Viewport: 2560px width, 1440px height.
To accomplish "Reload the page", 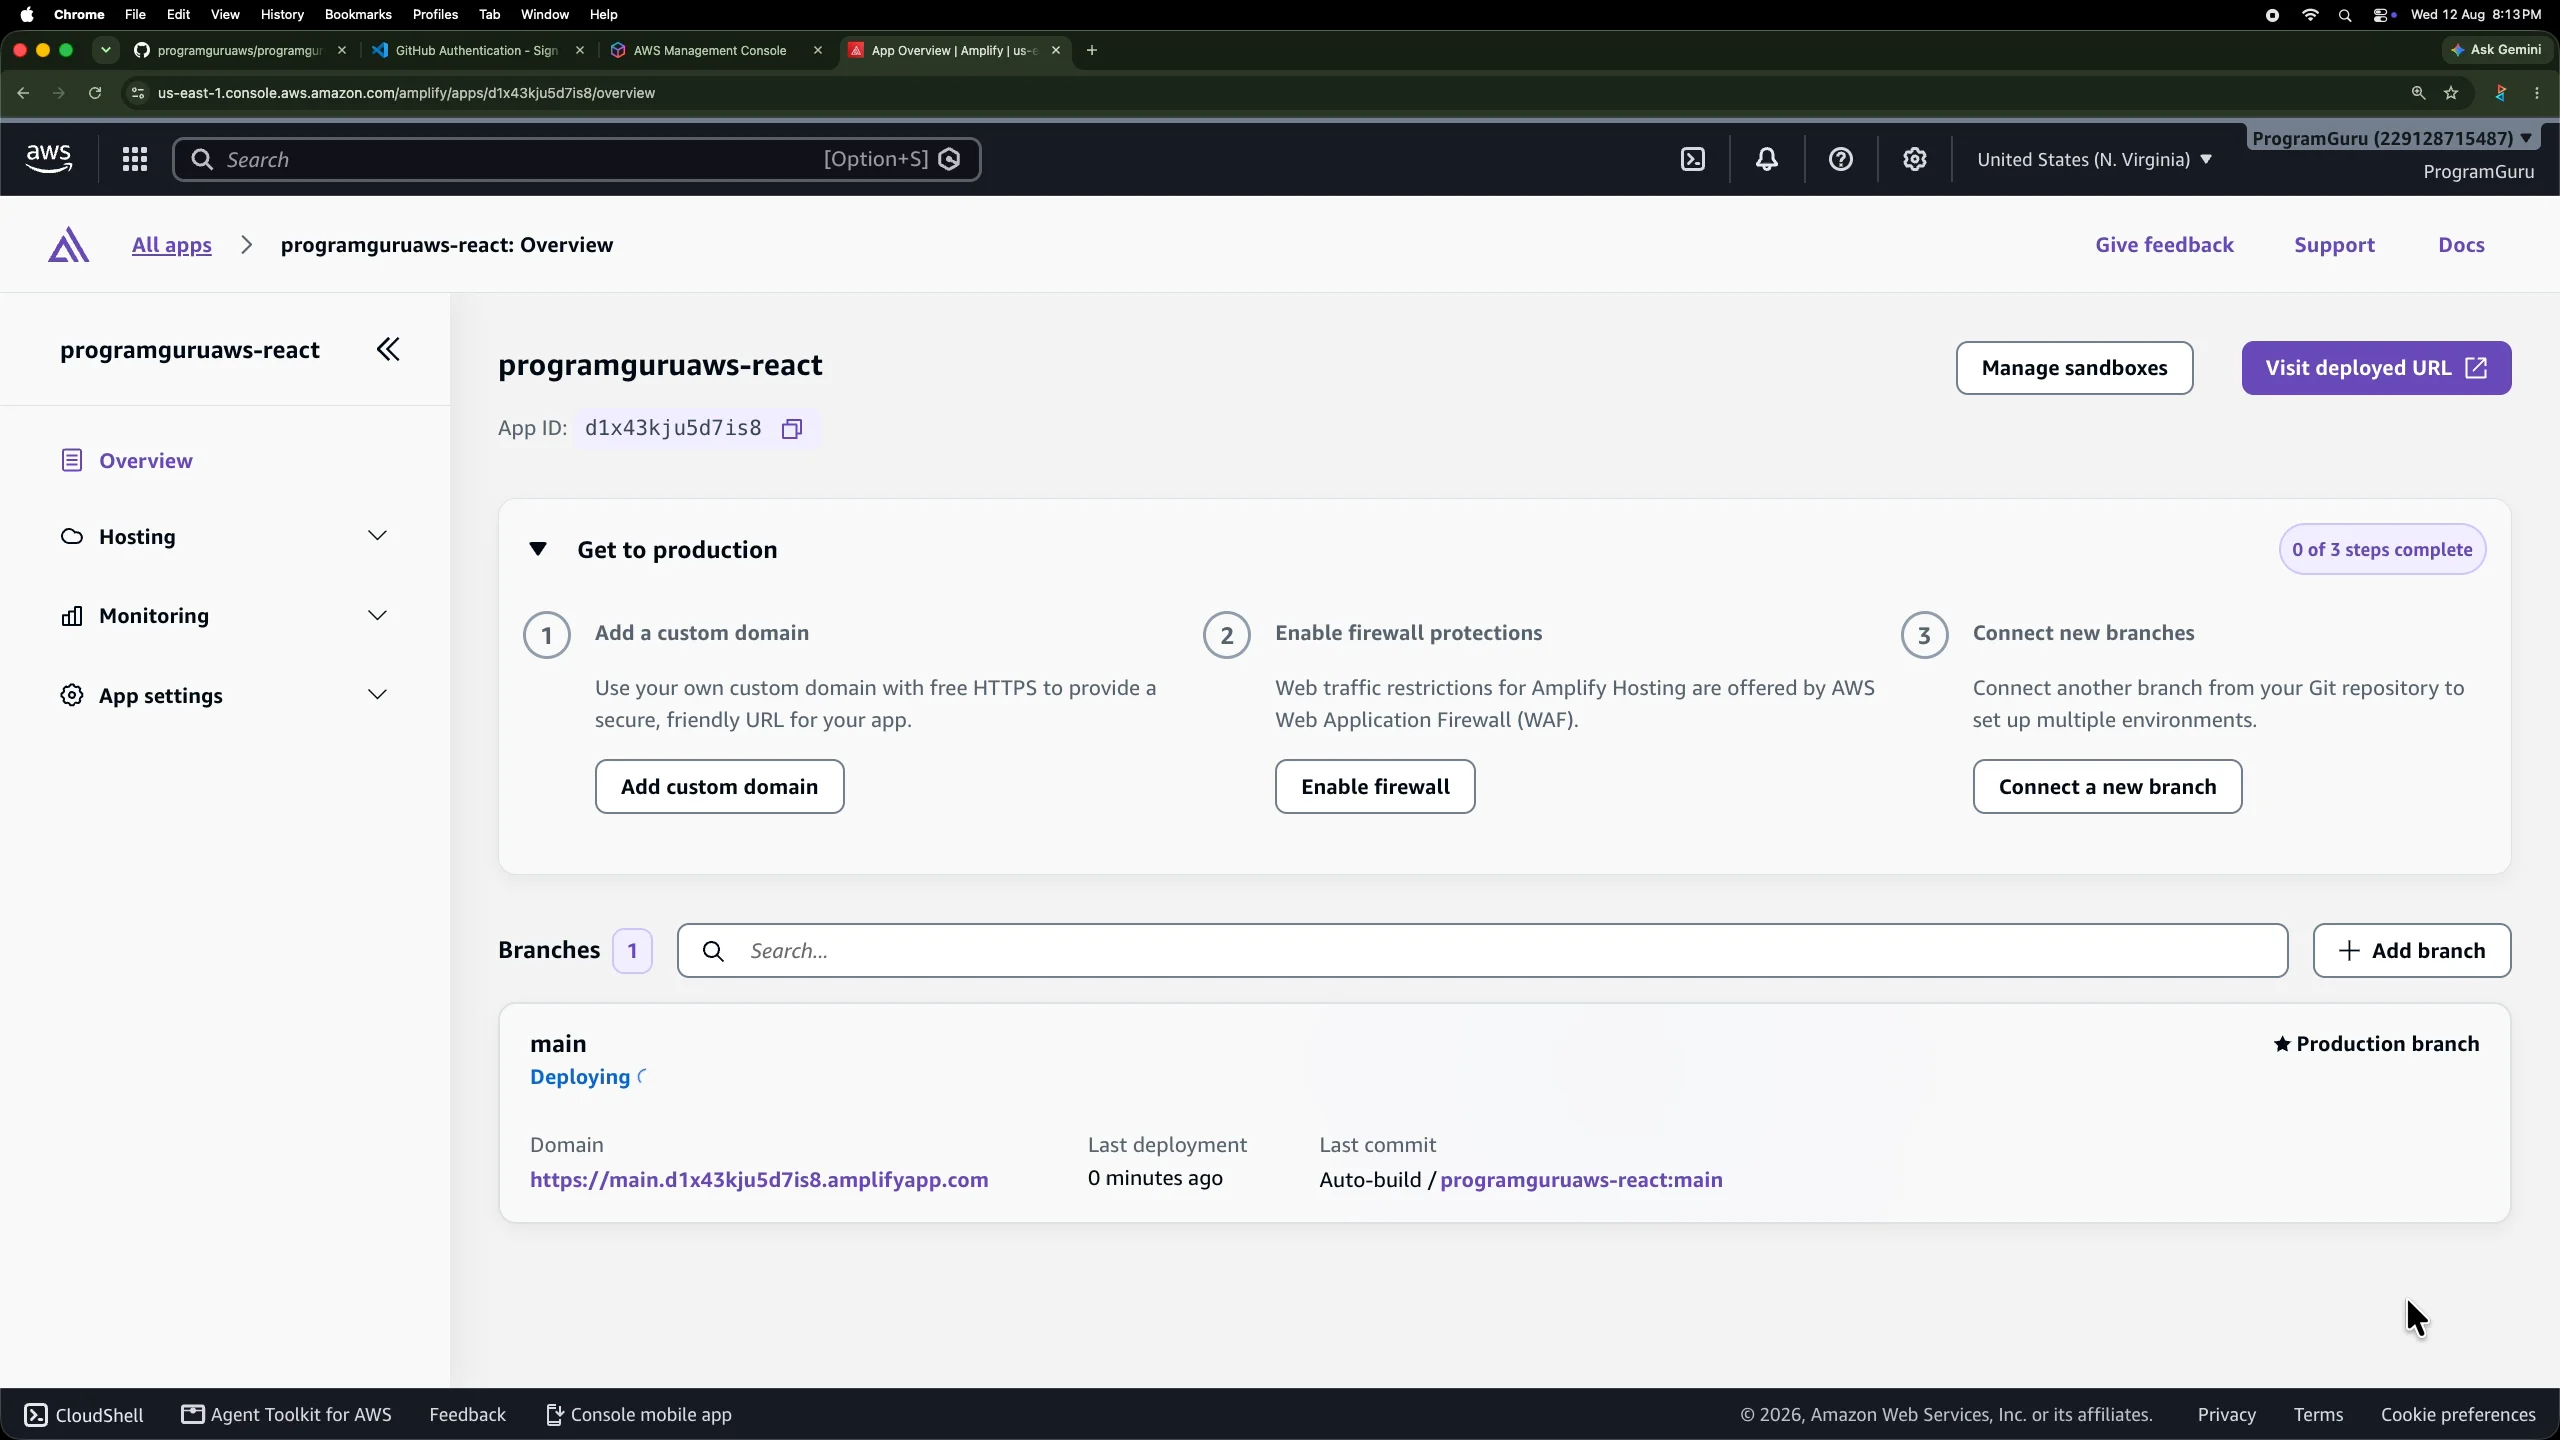I will 95,93.
